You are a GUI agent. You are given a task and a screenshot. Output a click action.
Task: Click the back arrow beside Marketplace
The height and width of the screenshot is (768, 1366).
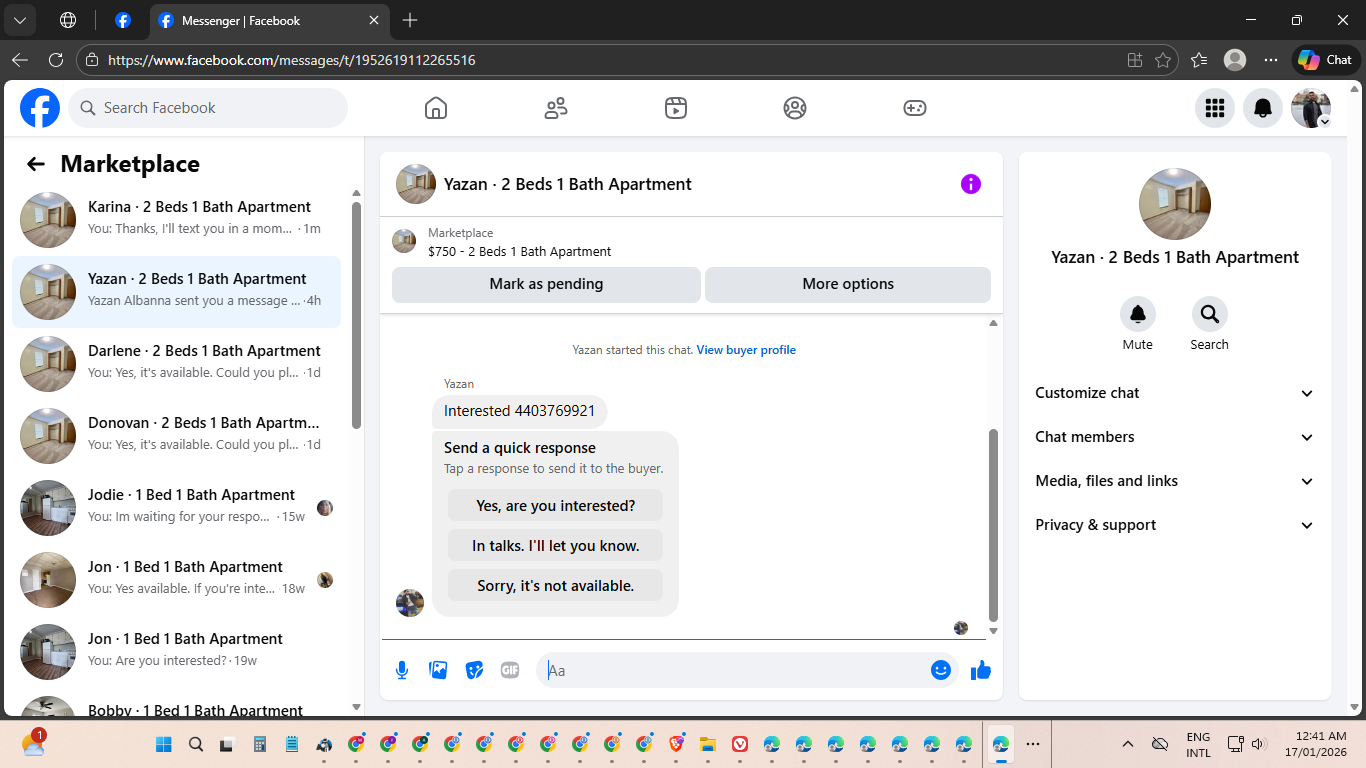tap(36, 164)
